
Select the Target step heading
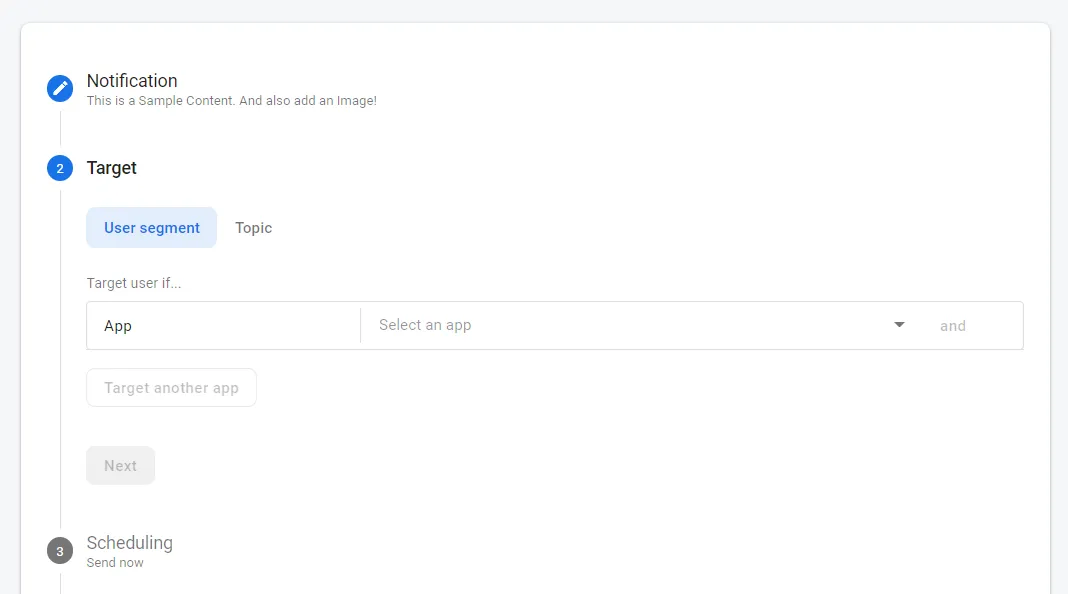[112, 168]
